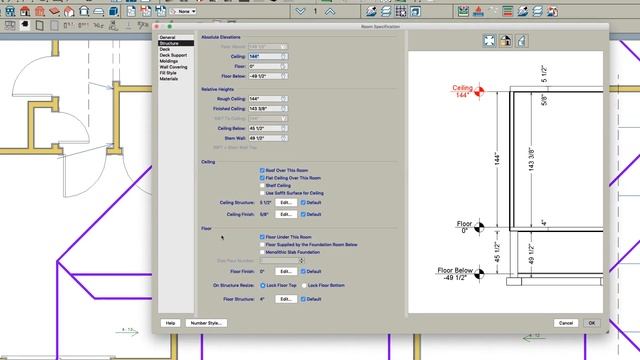Click Edit... for Floor Finish
This screenshot has height=360, width=640.
286,271
